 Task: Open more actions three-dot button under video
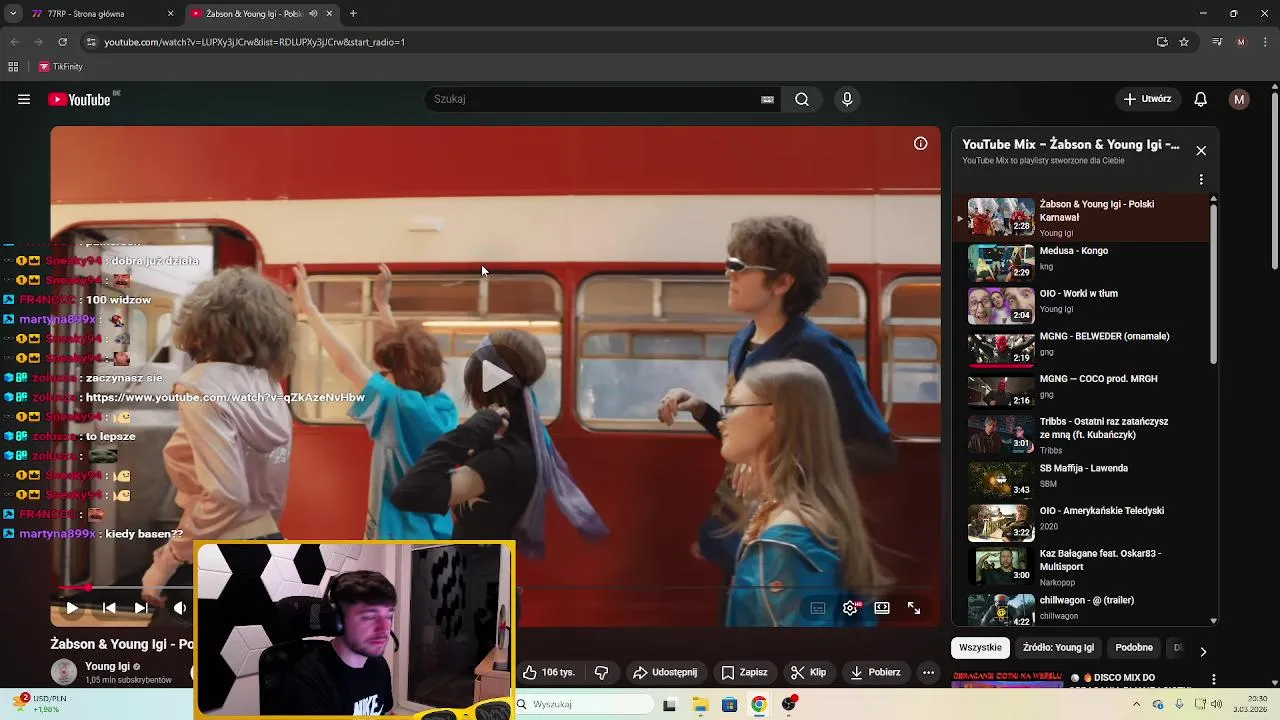click(929, 673)
